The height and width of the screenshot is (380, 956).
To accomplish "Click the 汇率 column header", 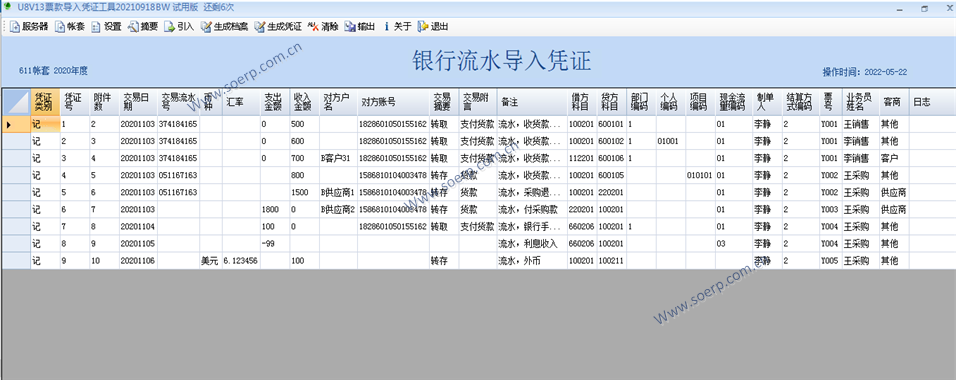I will 241,102.
